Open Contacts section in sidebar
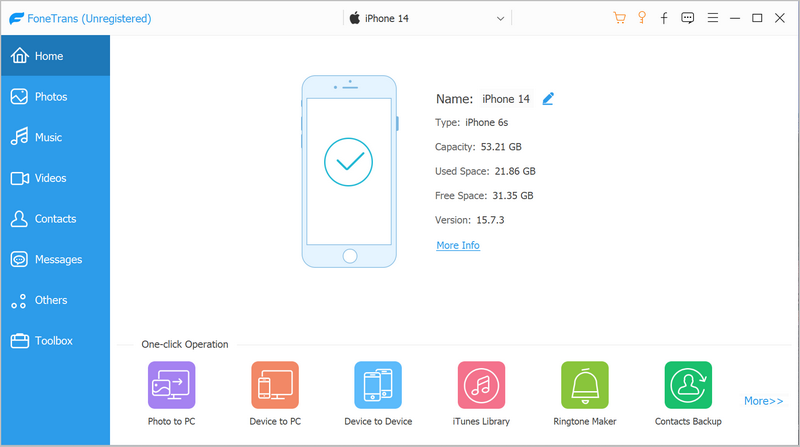Viewport: 800px width, 447px height. tap(55, 219)
